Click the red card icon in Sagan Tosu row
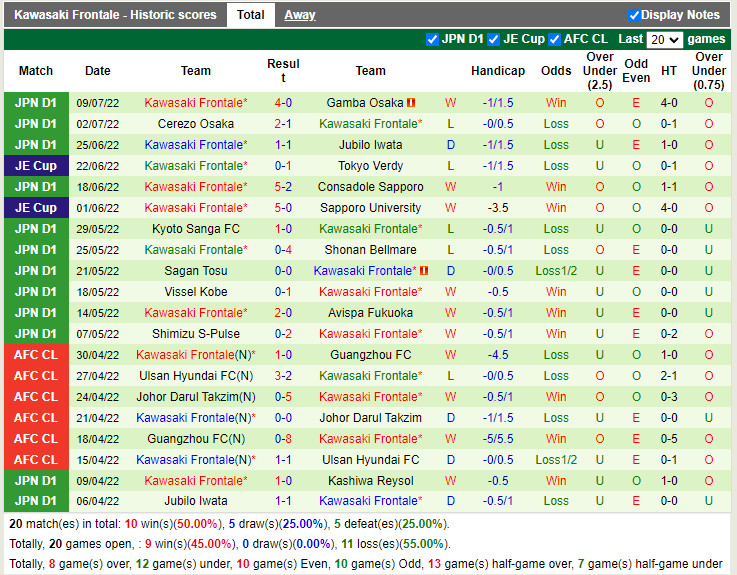737x575 pixels. (x=424, y=271)
